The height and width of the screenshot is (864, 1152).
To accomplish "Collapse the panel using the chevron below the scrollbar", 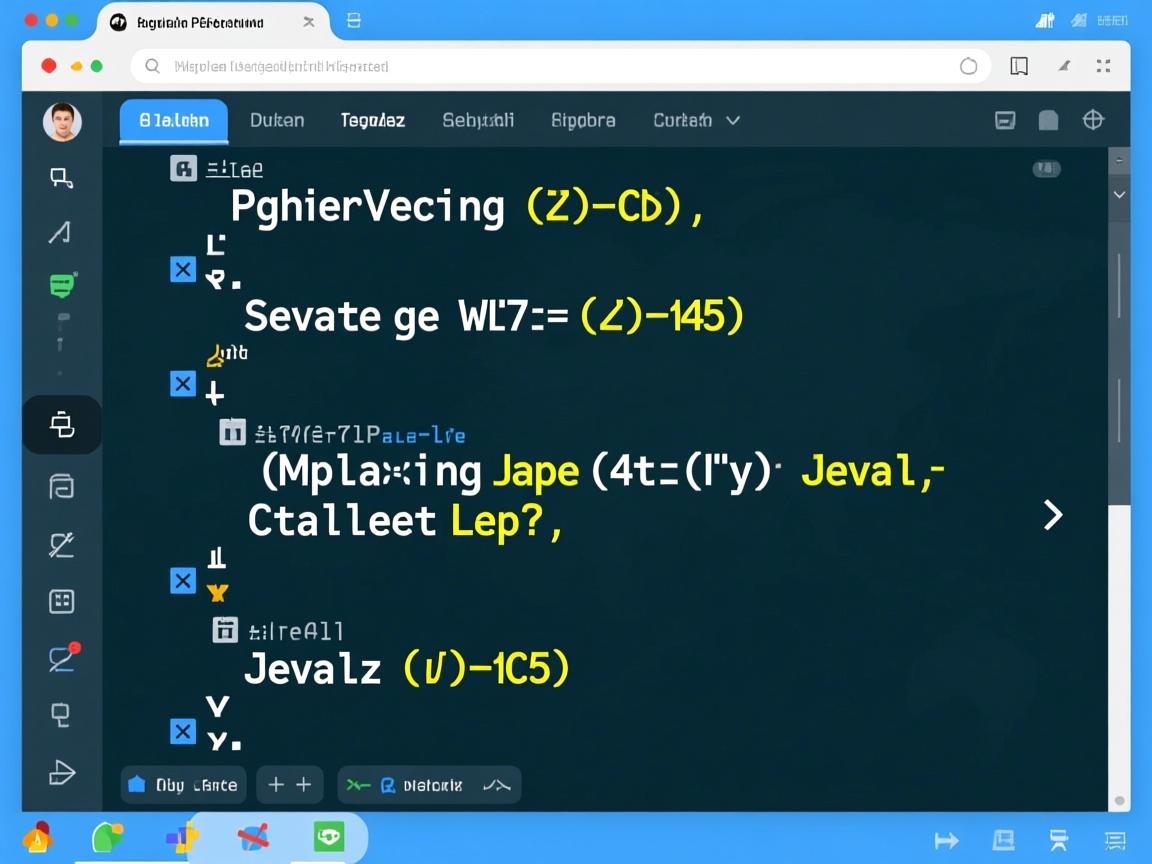I will (x=1119, y=196).
